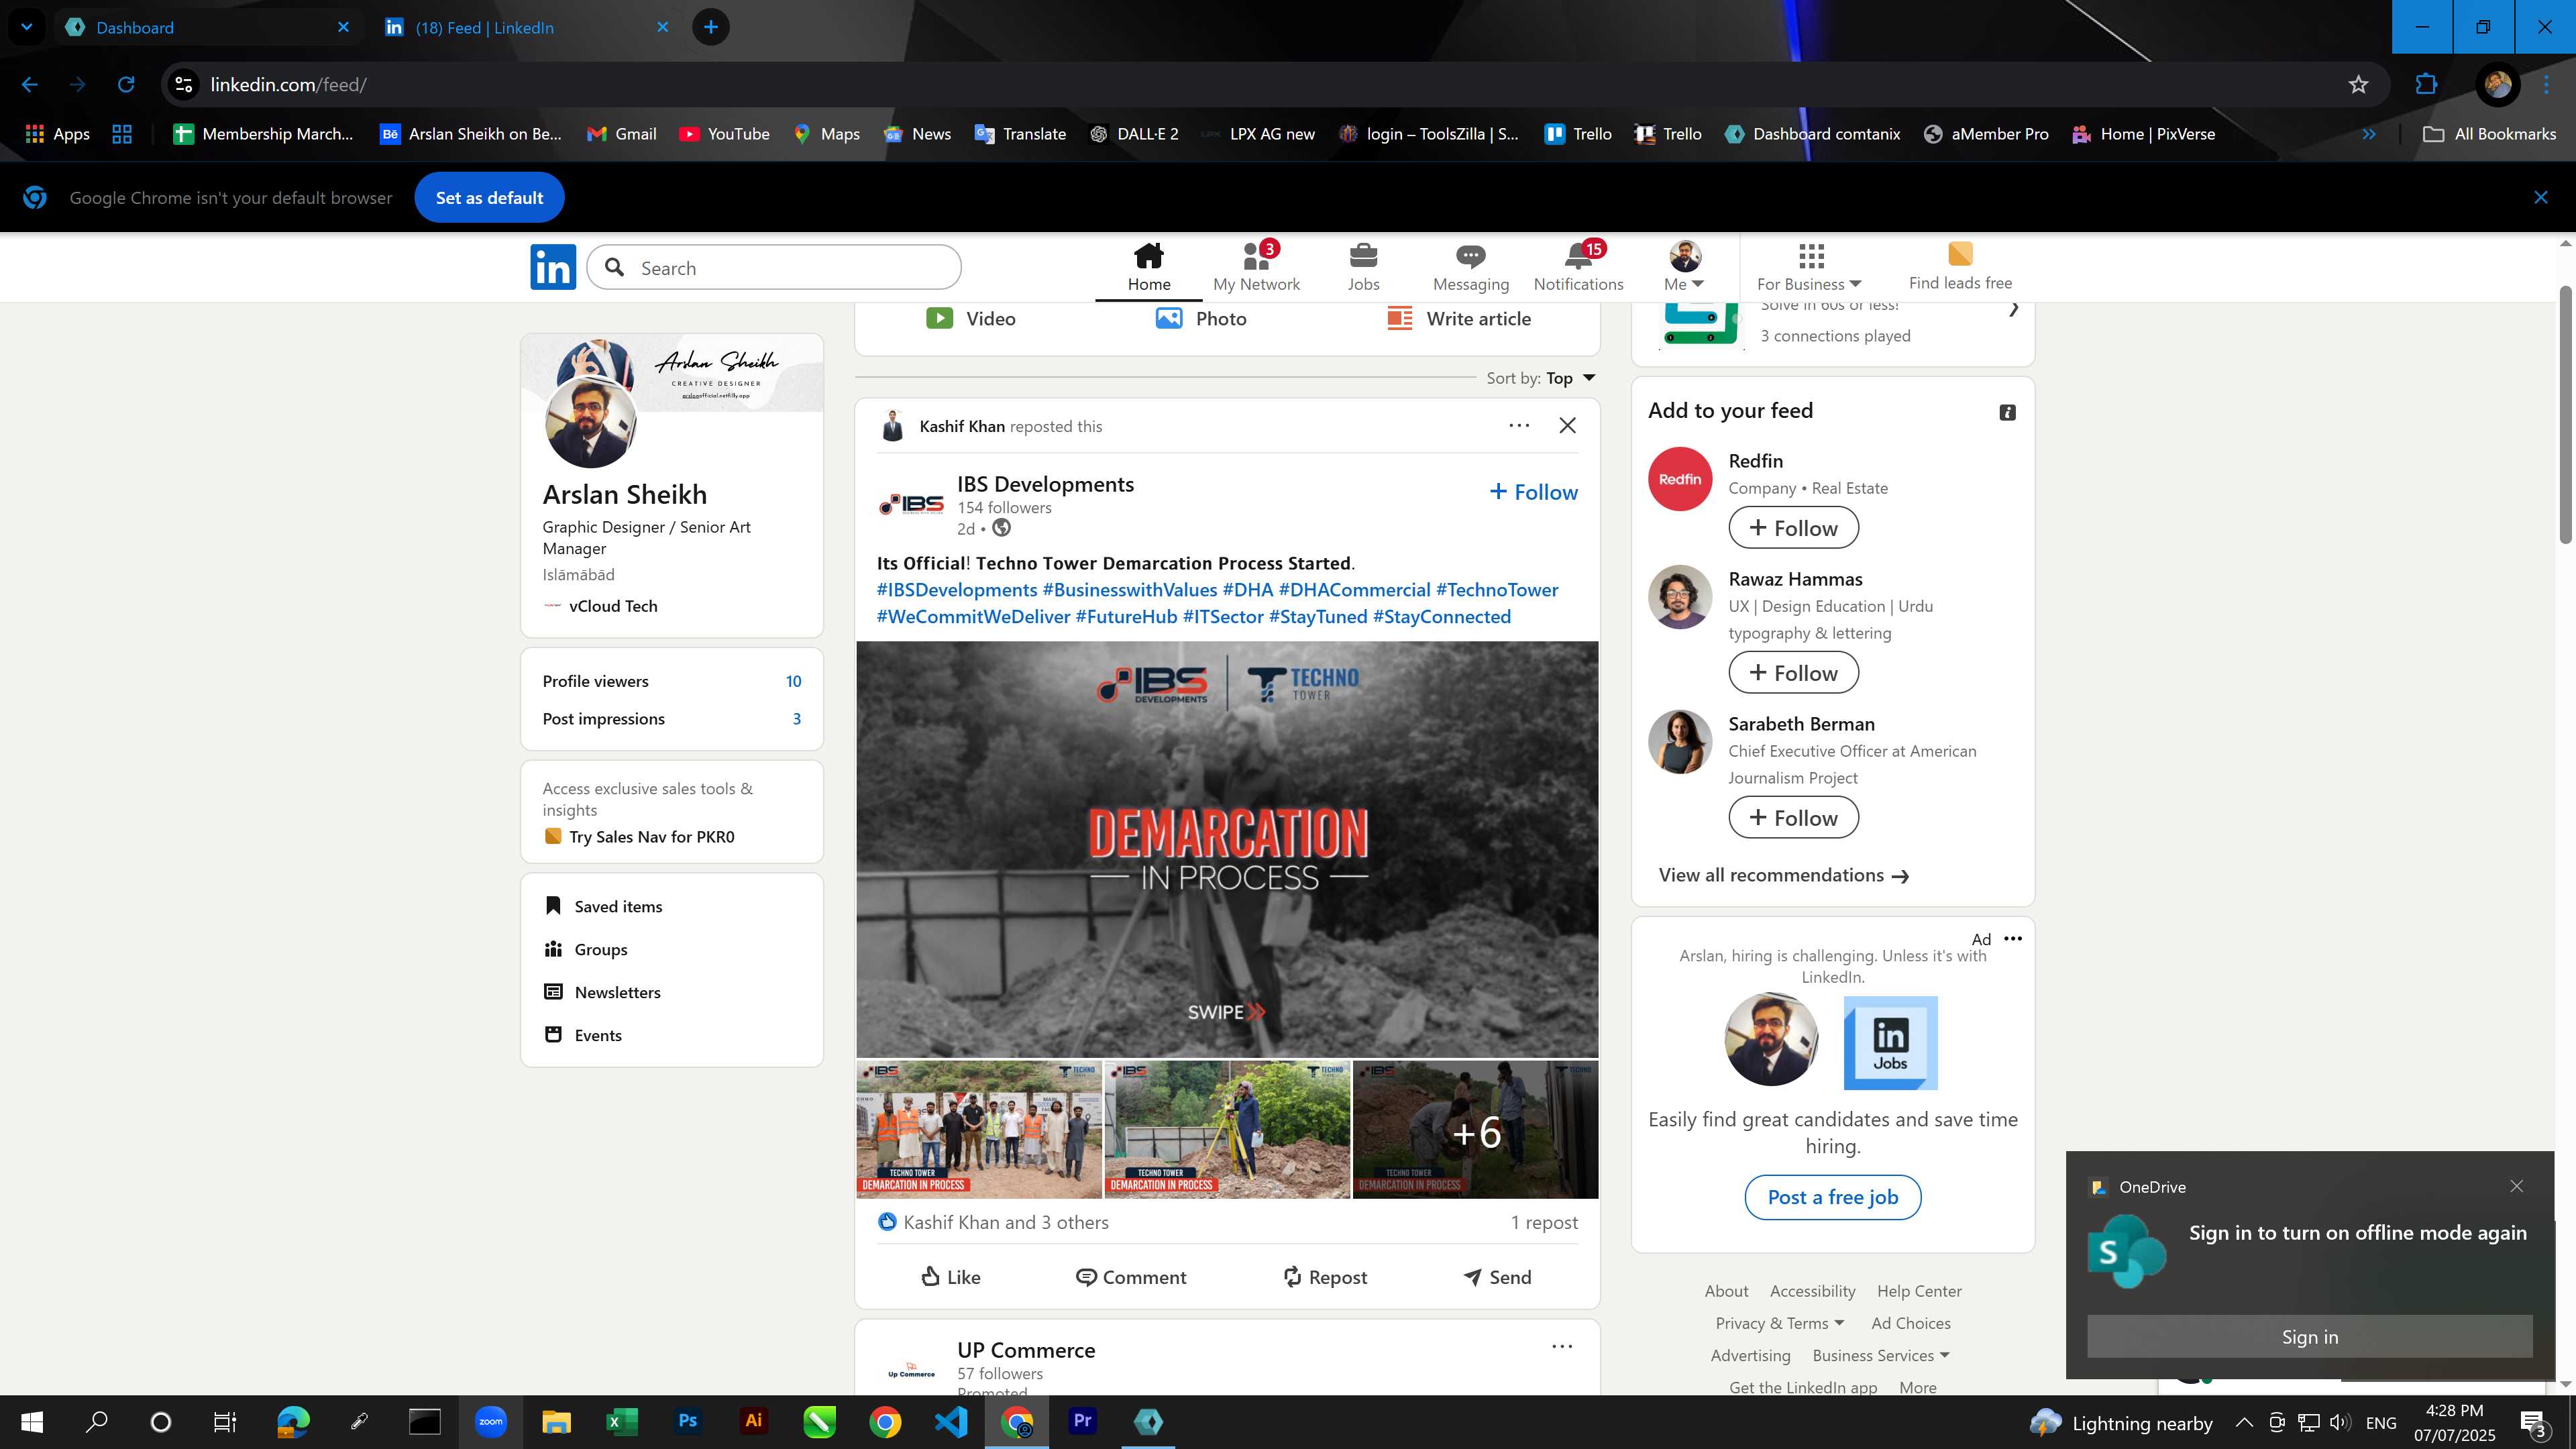Open Newsletters in left sidebar

coord(602,992)
